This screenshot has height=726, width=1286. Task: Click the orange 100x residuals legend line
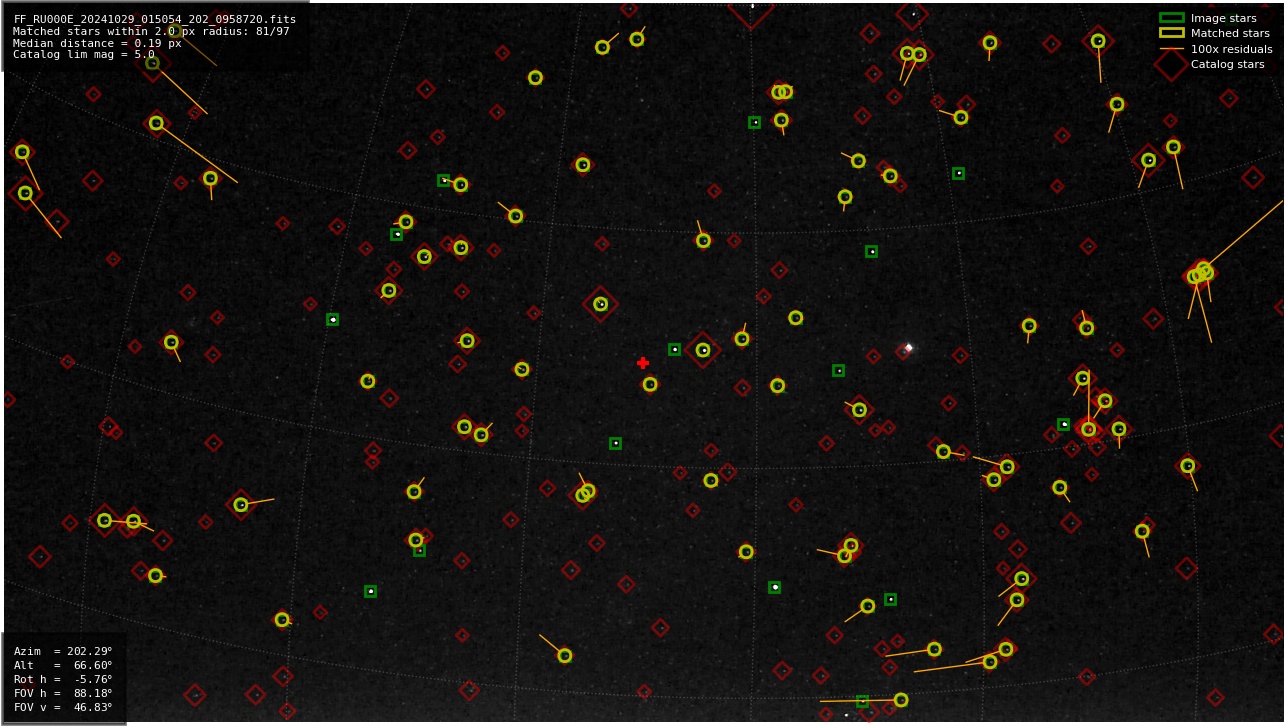coord(1171,49)
